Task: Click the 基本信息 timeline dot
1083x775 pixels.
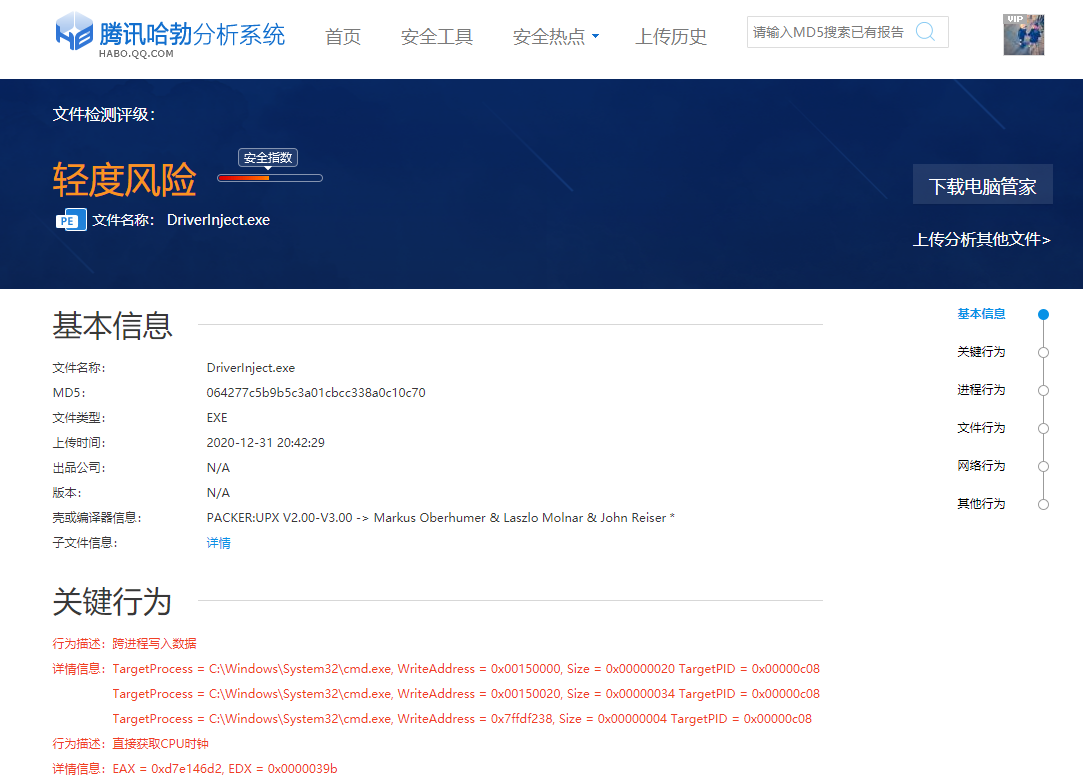Action: 1043,314
